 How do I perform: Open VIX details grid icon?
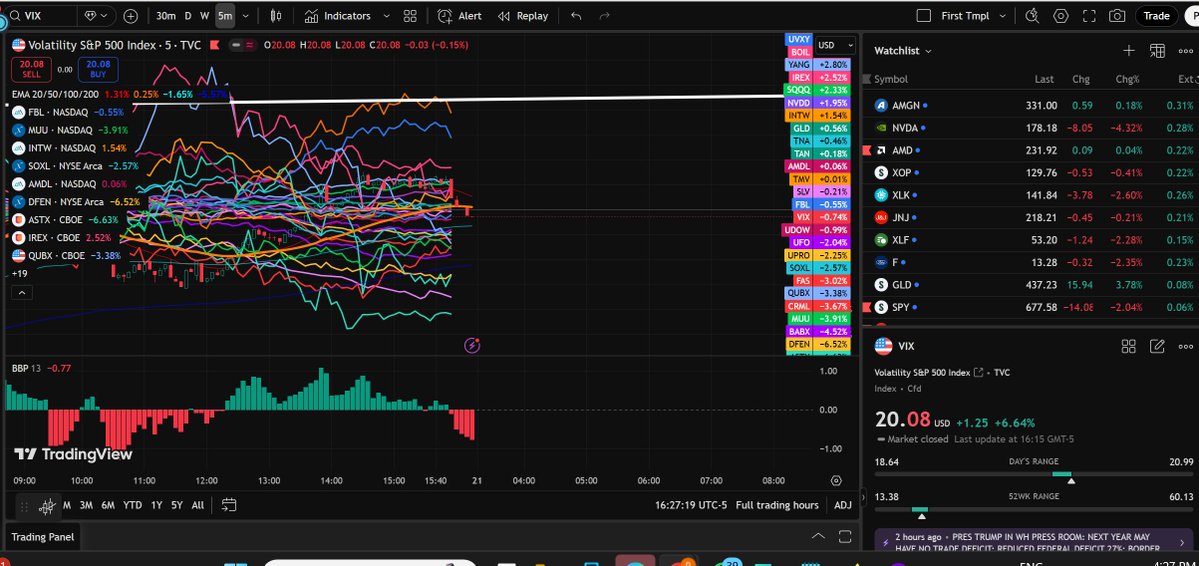[x=1129, y=346]
